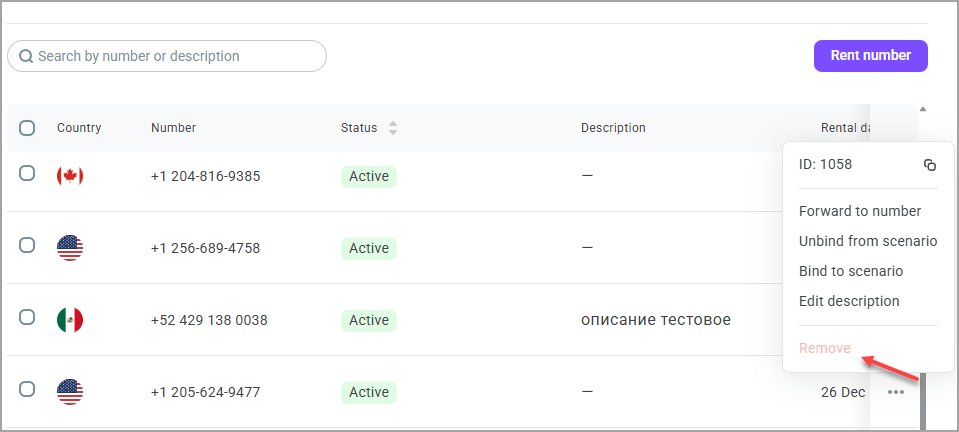Screen dimensions: 959x432
Task: Click the US flag beside +1 256-689-4758
Action: coord(70,248)
